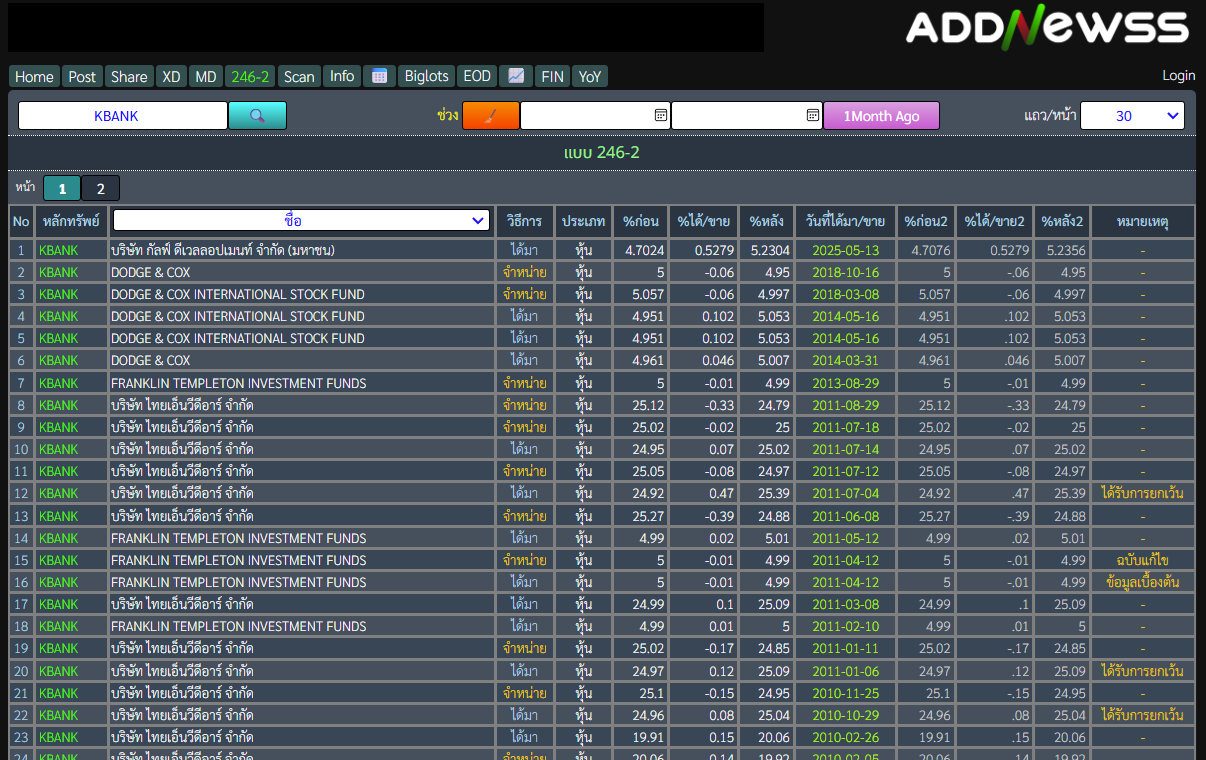This screenshot has width=1206, height=760.
Task: Click the date 2018-03-08
Action: (845, 294)
